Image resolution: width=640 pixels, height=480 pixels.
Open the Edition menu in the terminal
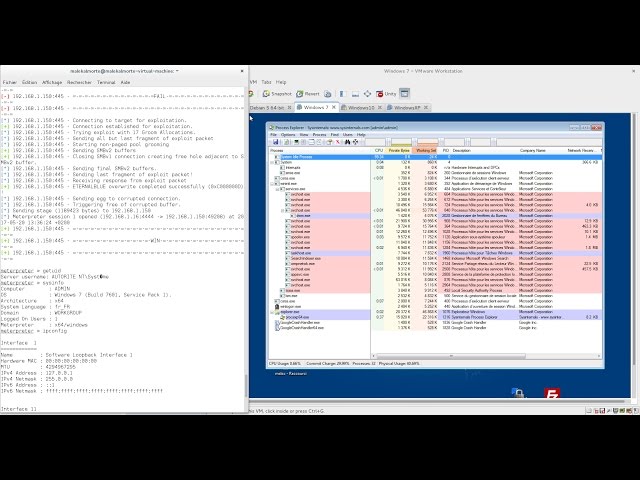(29, 82)
